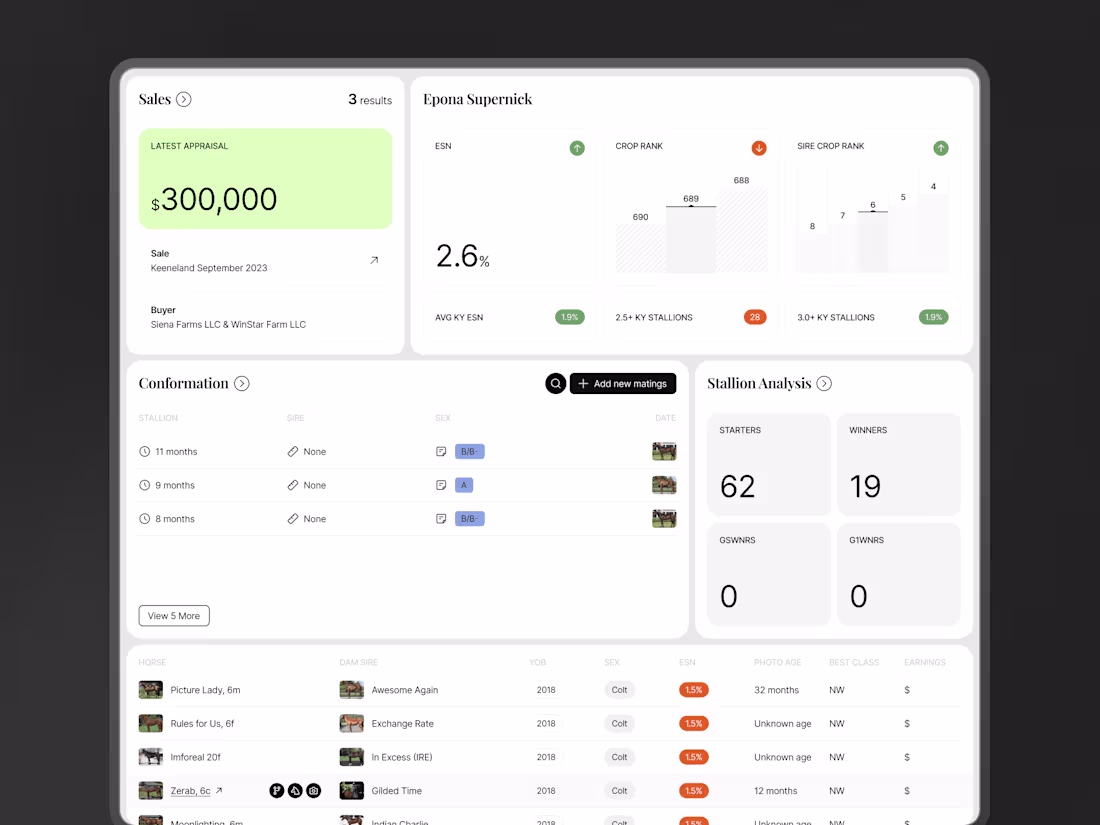
Task: Open Stallion Analysis via its chevron arrow
Action: tap(823, 383)
